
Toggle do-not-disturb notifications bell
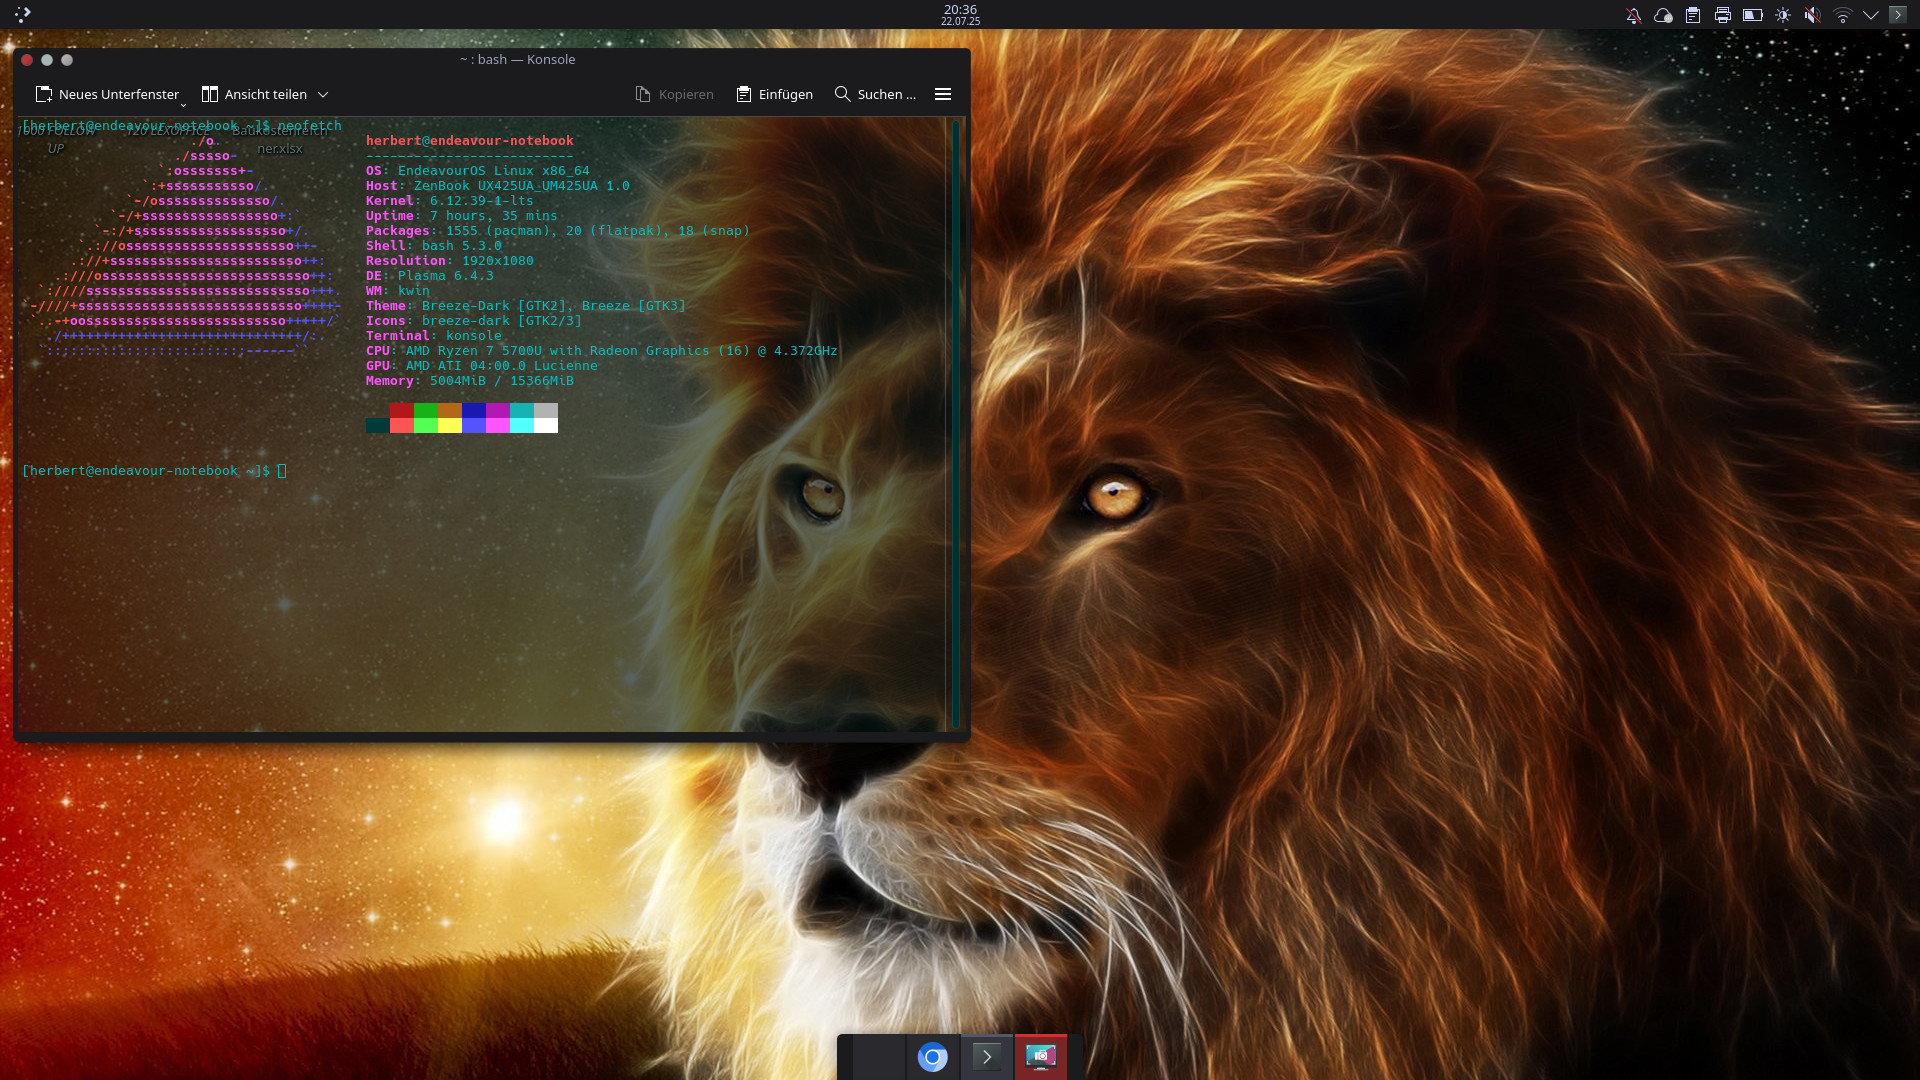click(x=1633, y=15)
